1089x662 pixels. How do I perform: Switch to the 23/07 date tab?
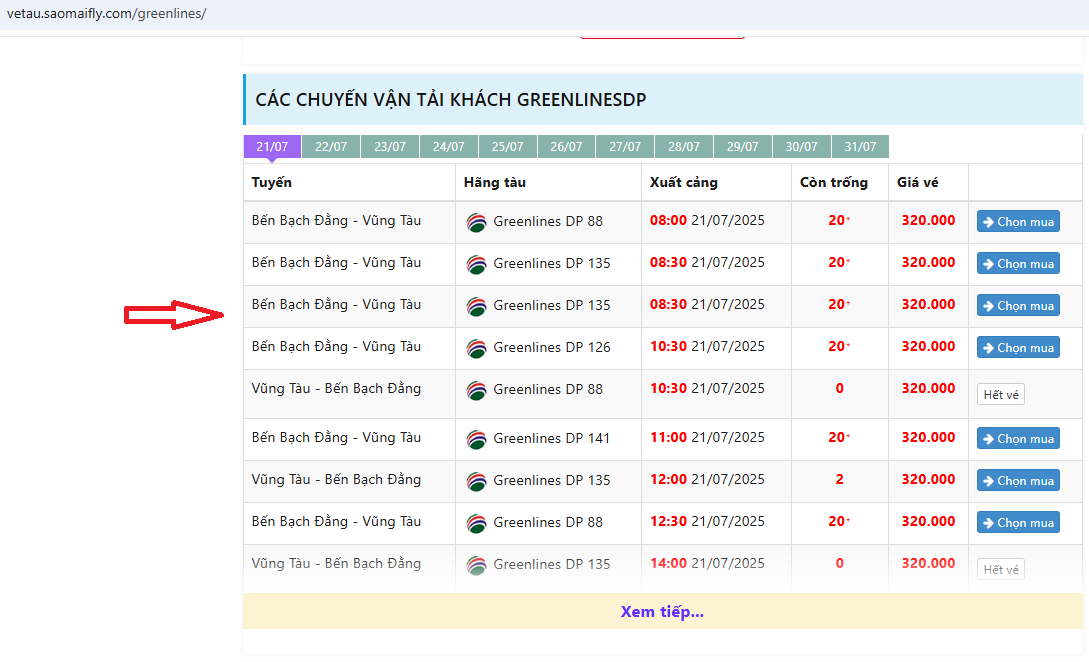click(x=390, y=147)
